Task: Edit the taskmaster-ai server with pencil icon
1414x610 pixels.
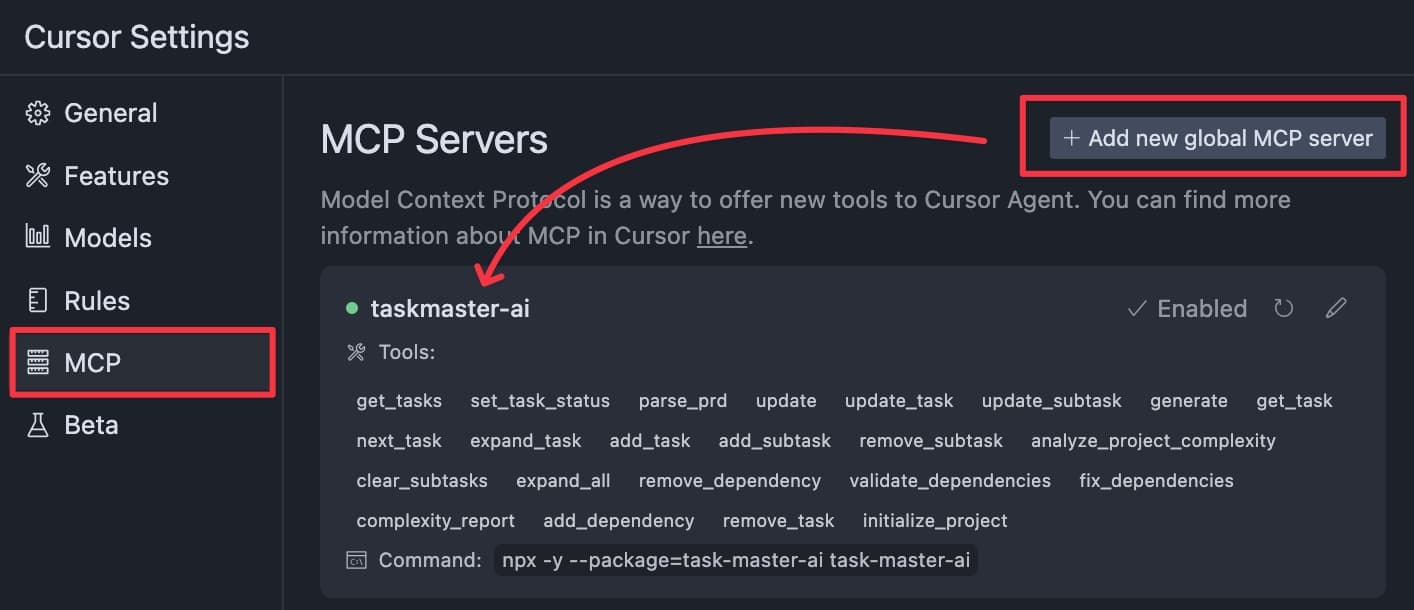Action: pos(1336,308)
